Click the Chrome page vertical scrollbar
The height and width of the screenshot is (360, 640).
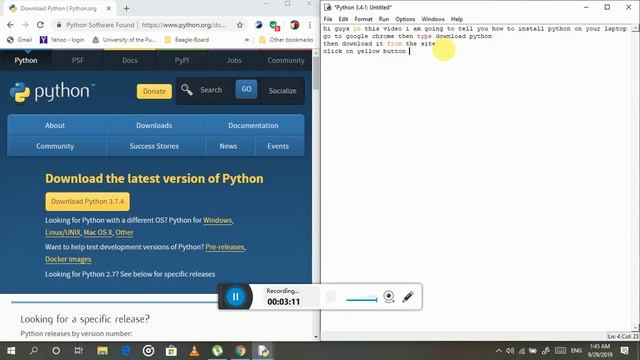[x=316, y=74]
